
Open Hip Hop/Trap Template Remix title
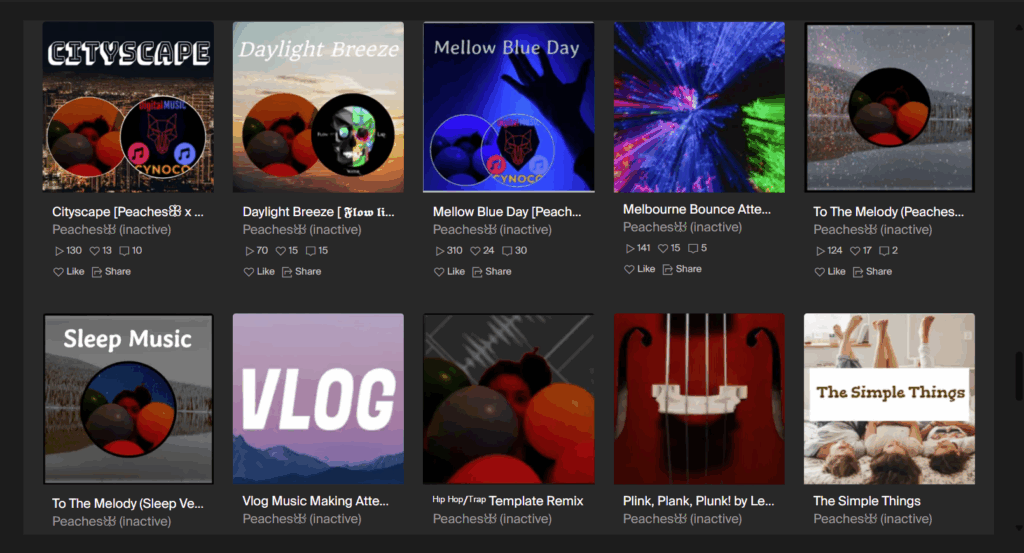click(507, 501)
